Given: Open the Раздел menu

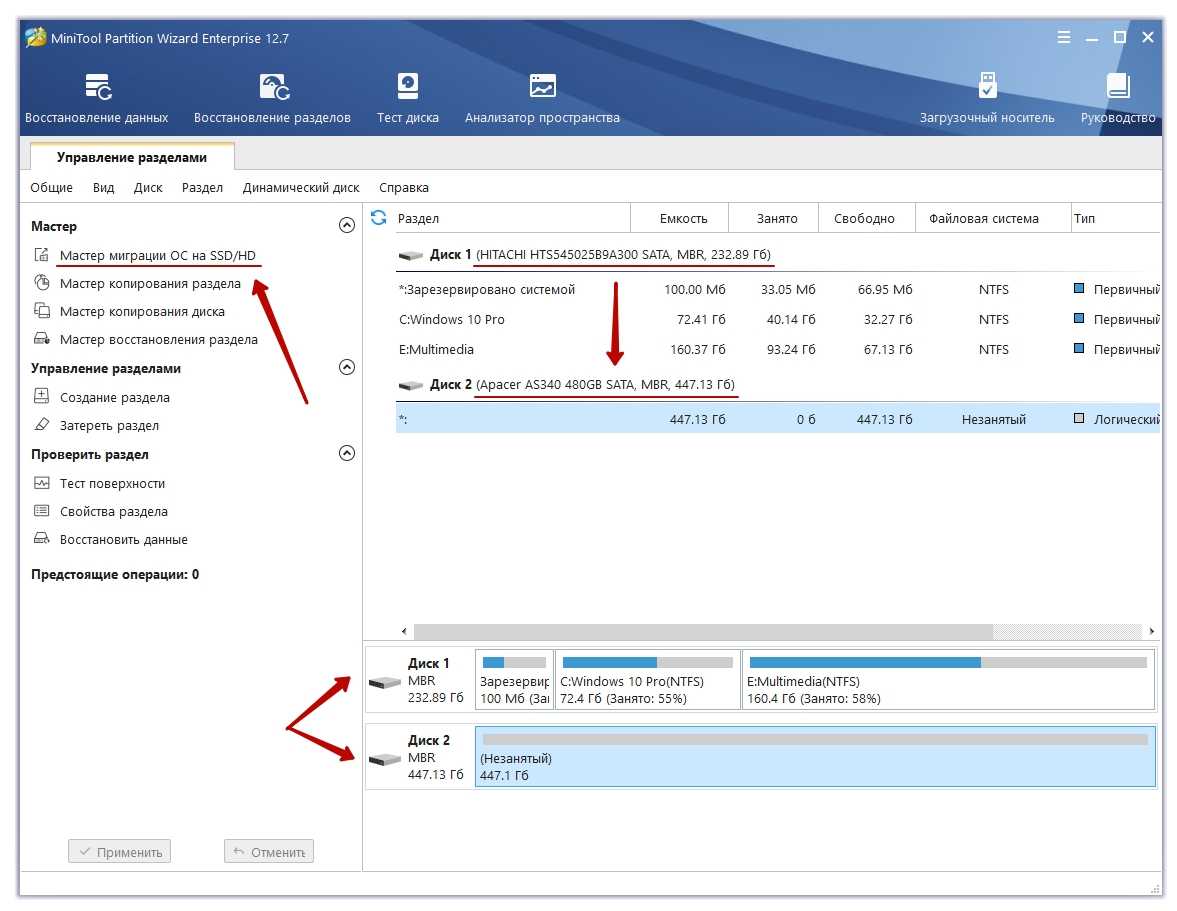Looking at the screenshot, I should click(202, 188).
